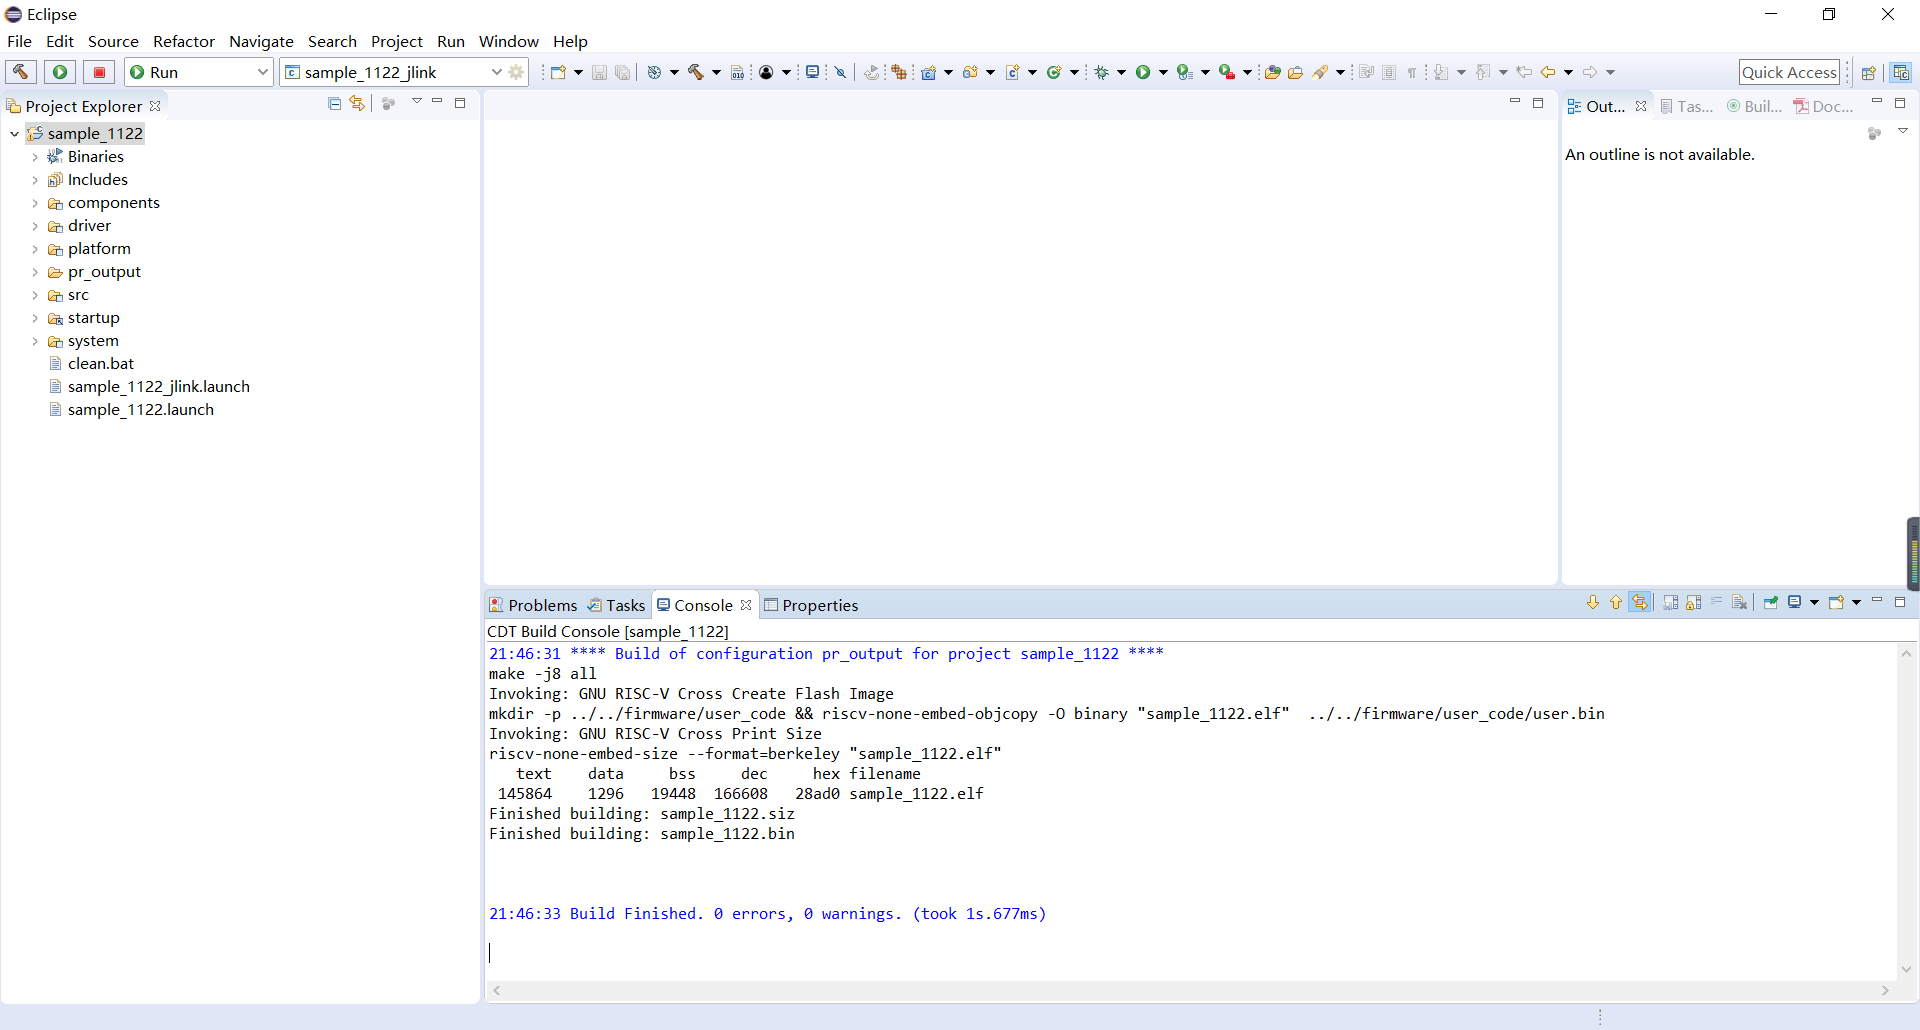Image resolution: width=1920 pixels, height=1030 pixels.
Task: Switch to the Tasks tab in bottom panel
Action: (x=617, y=605)
